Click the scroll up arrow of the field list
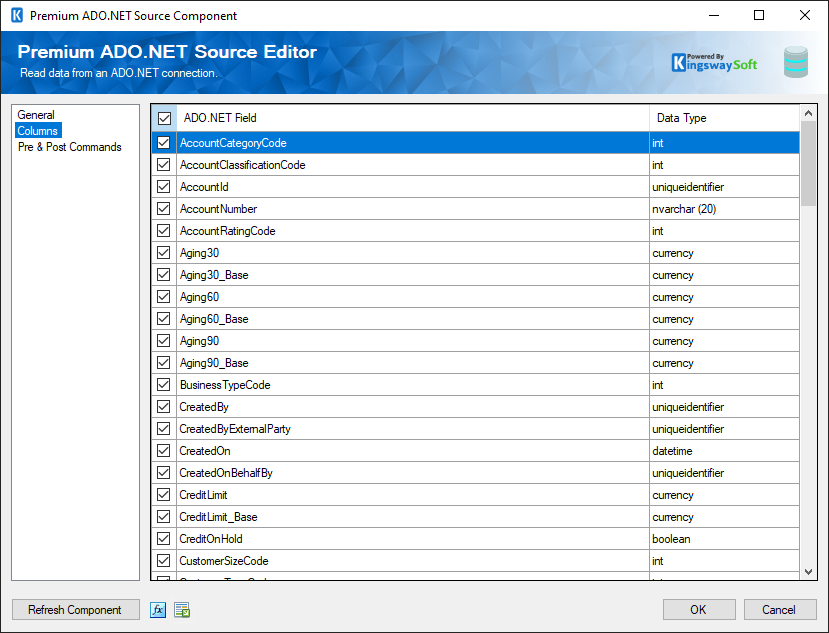The width and height of the screenshot is (829, 633). point(808,113)
